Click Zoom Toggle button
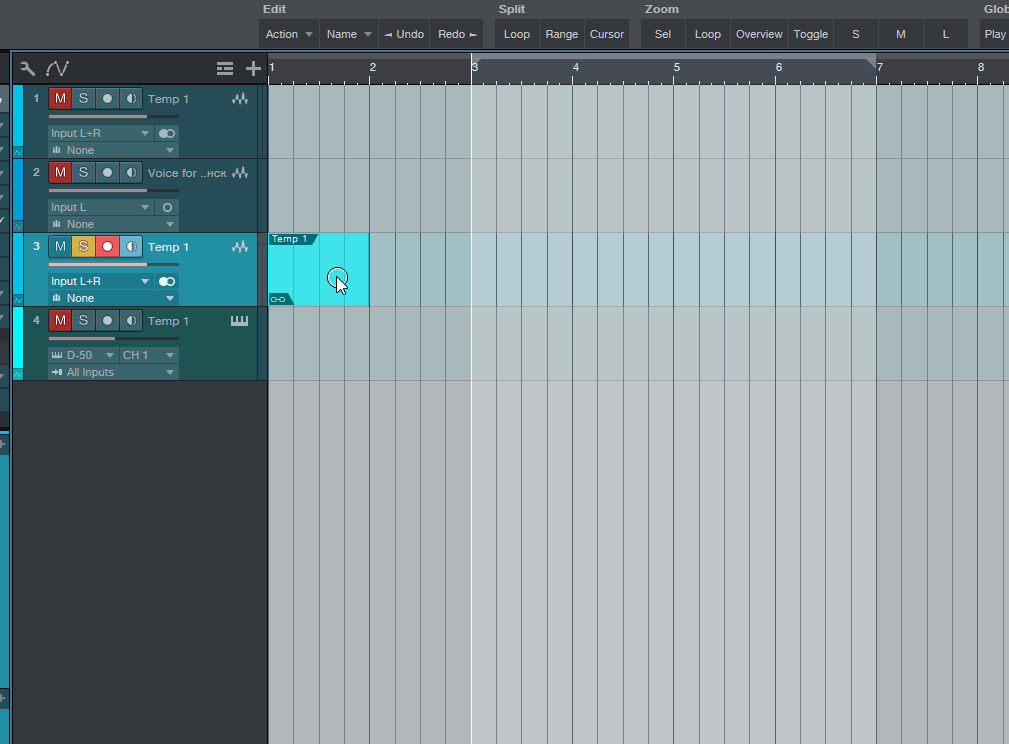This screenshot has width=1009, height=744. point(811,34)
